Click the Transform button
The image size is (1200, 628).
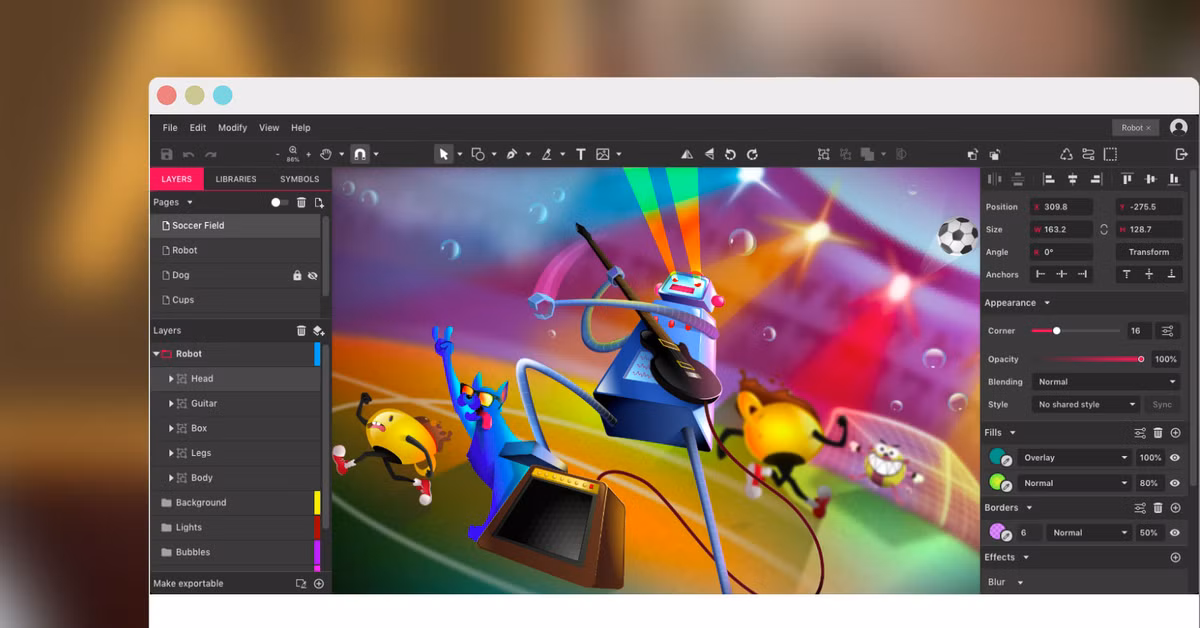click(1148, 252)
